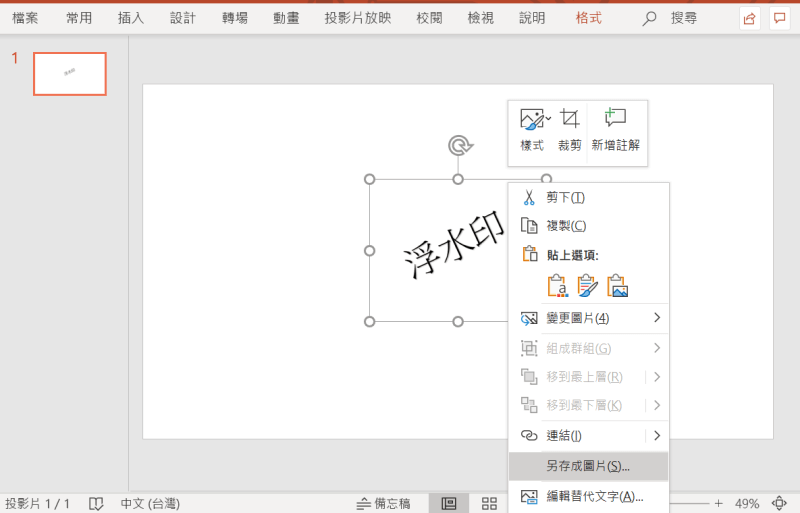Click the share icon in ribbon corner
This screenshot has height=513, width=800.
pos(749,19)
